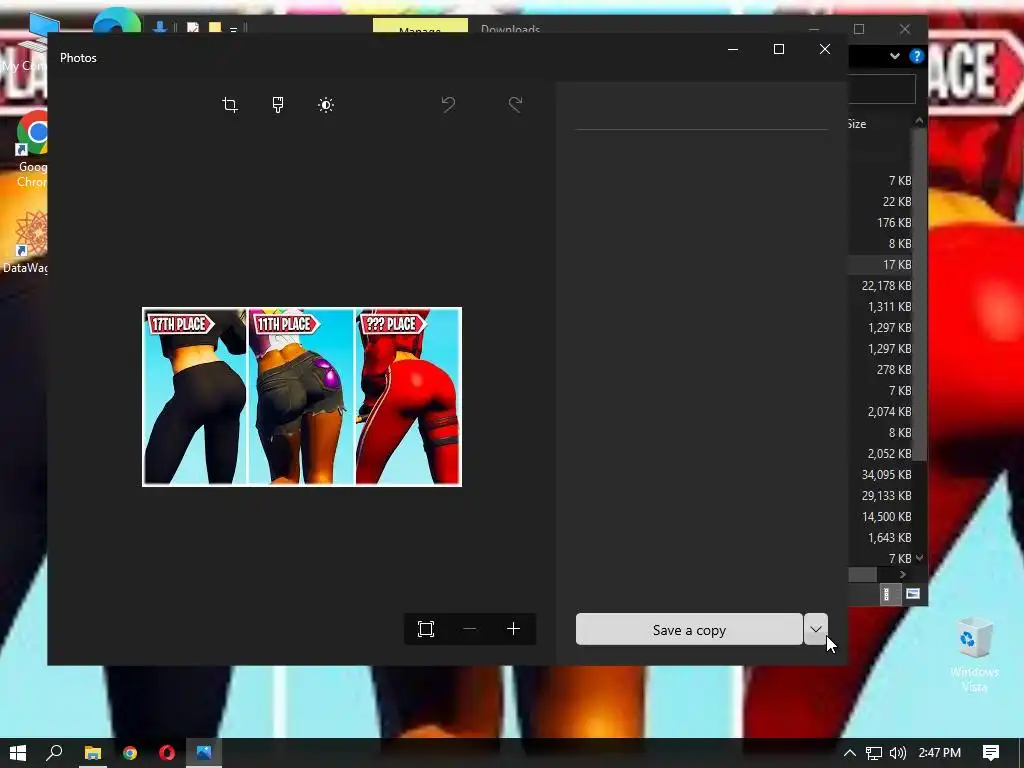Image resolution: width=1024 pixels, height=768 pixels.
Task: Click the Redo arrow in the Photos editor
Action: [x=515, y=104]
